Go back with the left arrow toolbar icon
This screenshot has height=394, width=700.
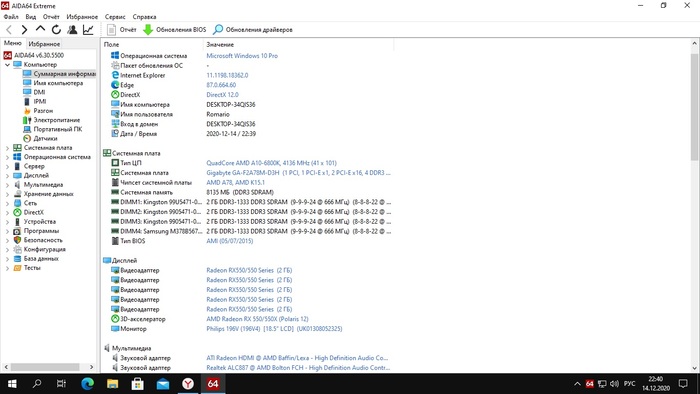click(9, 30)
